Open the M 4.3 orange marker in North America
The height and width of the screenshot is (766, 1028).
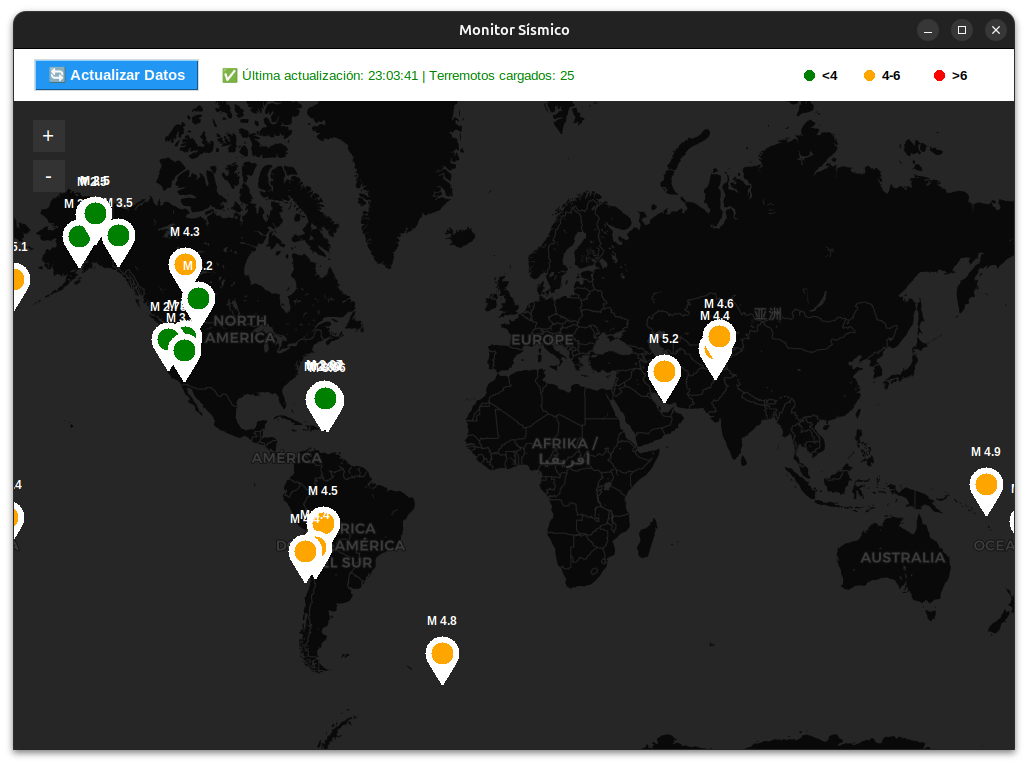tap(186, 265)
